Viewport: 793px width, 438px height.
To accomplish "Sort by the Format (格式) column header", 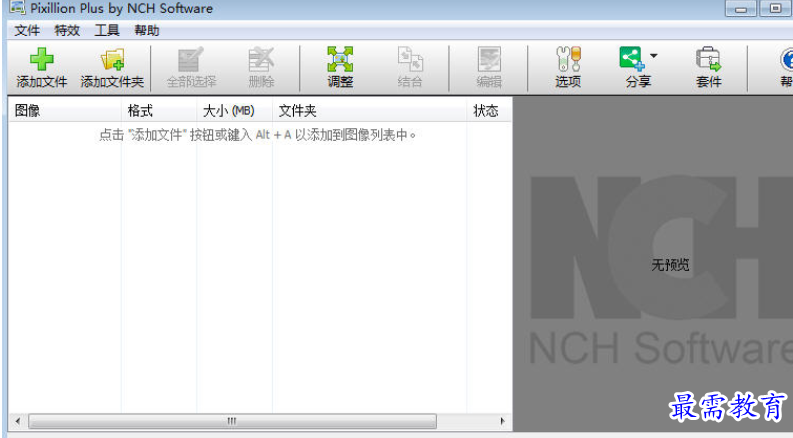I will point(159,110).
